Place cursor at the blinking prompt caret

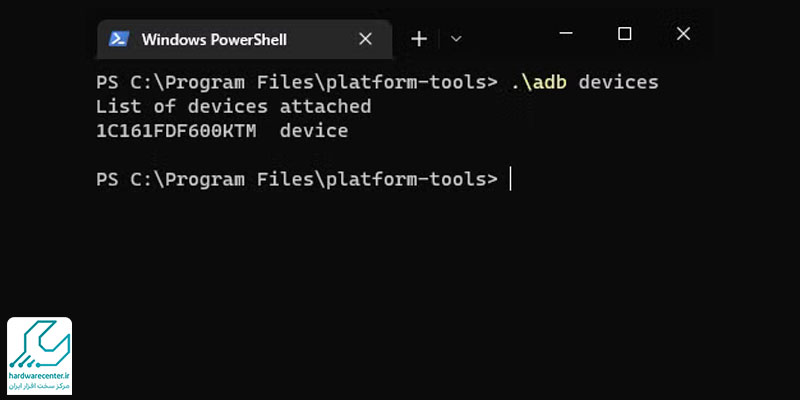[x=510, y=179]
